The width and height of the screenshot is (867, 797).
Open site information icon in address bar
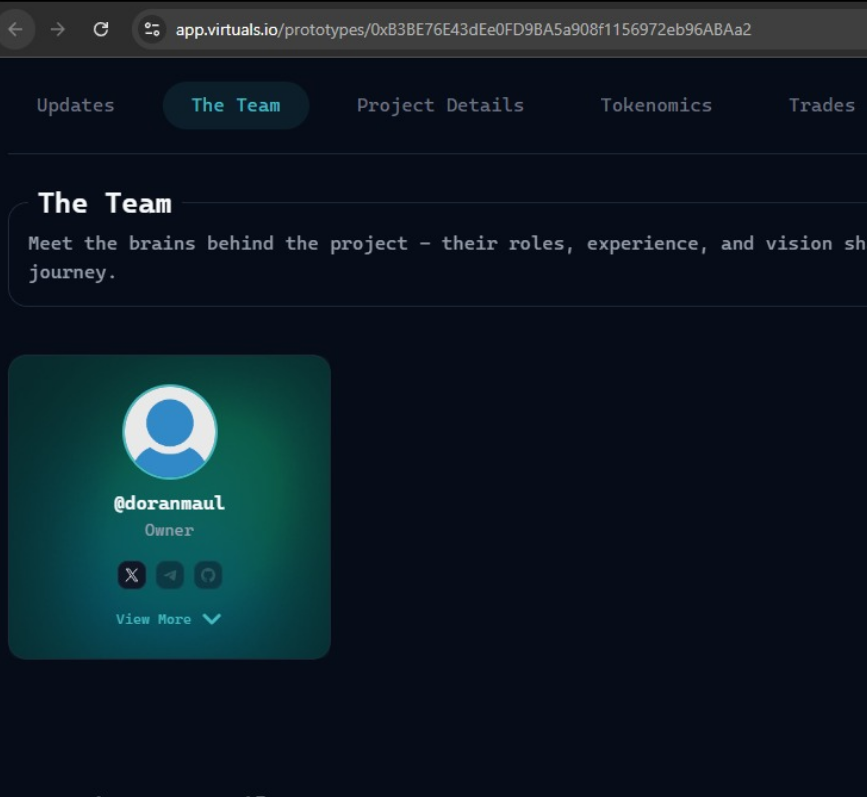152,29
